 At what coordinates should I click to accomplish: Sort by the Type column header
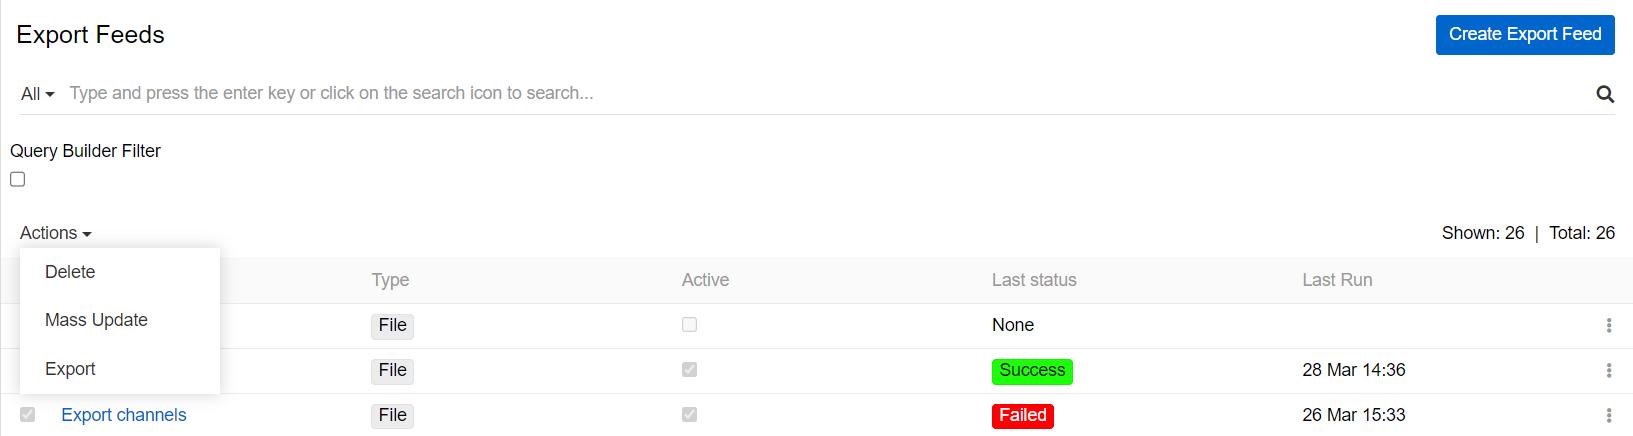390,280
